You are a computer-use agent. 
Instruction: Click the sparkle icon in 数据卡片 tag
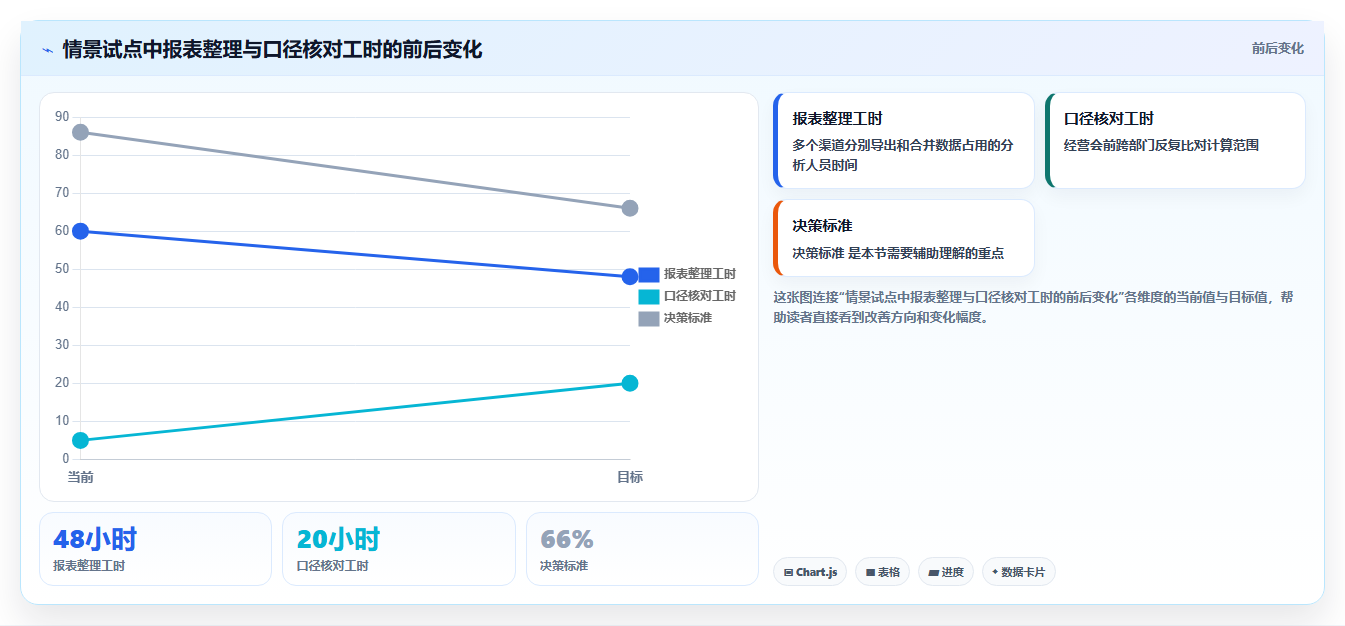[x=995, y=573]
